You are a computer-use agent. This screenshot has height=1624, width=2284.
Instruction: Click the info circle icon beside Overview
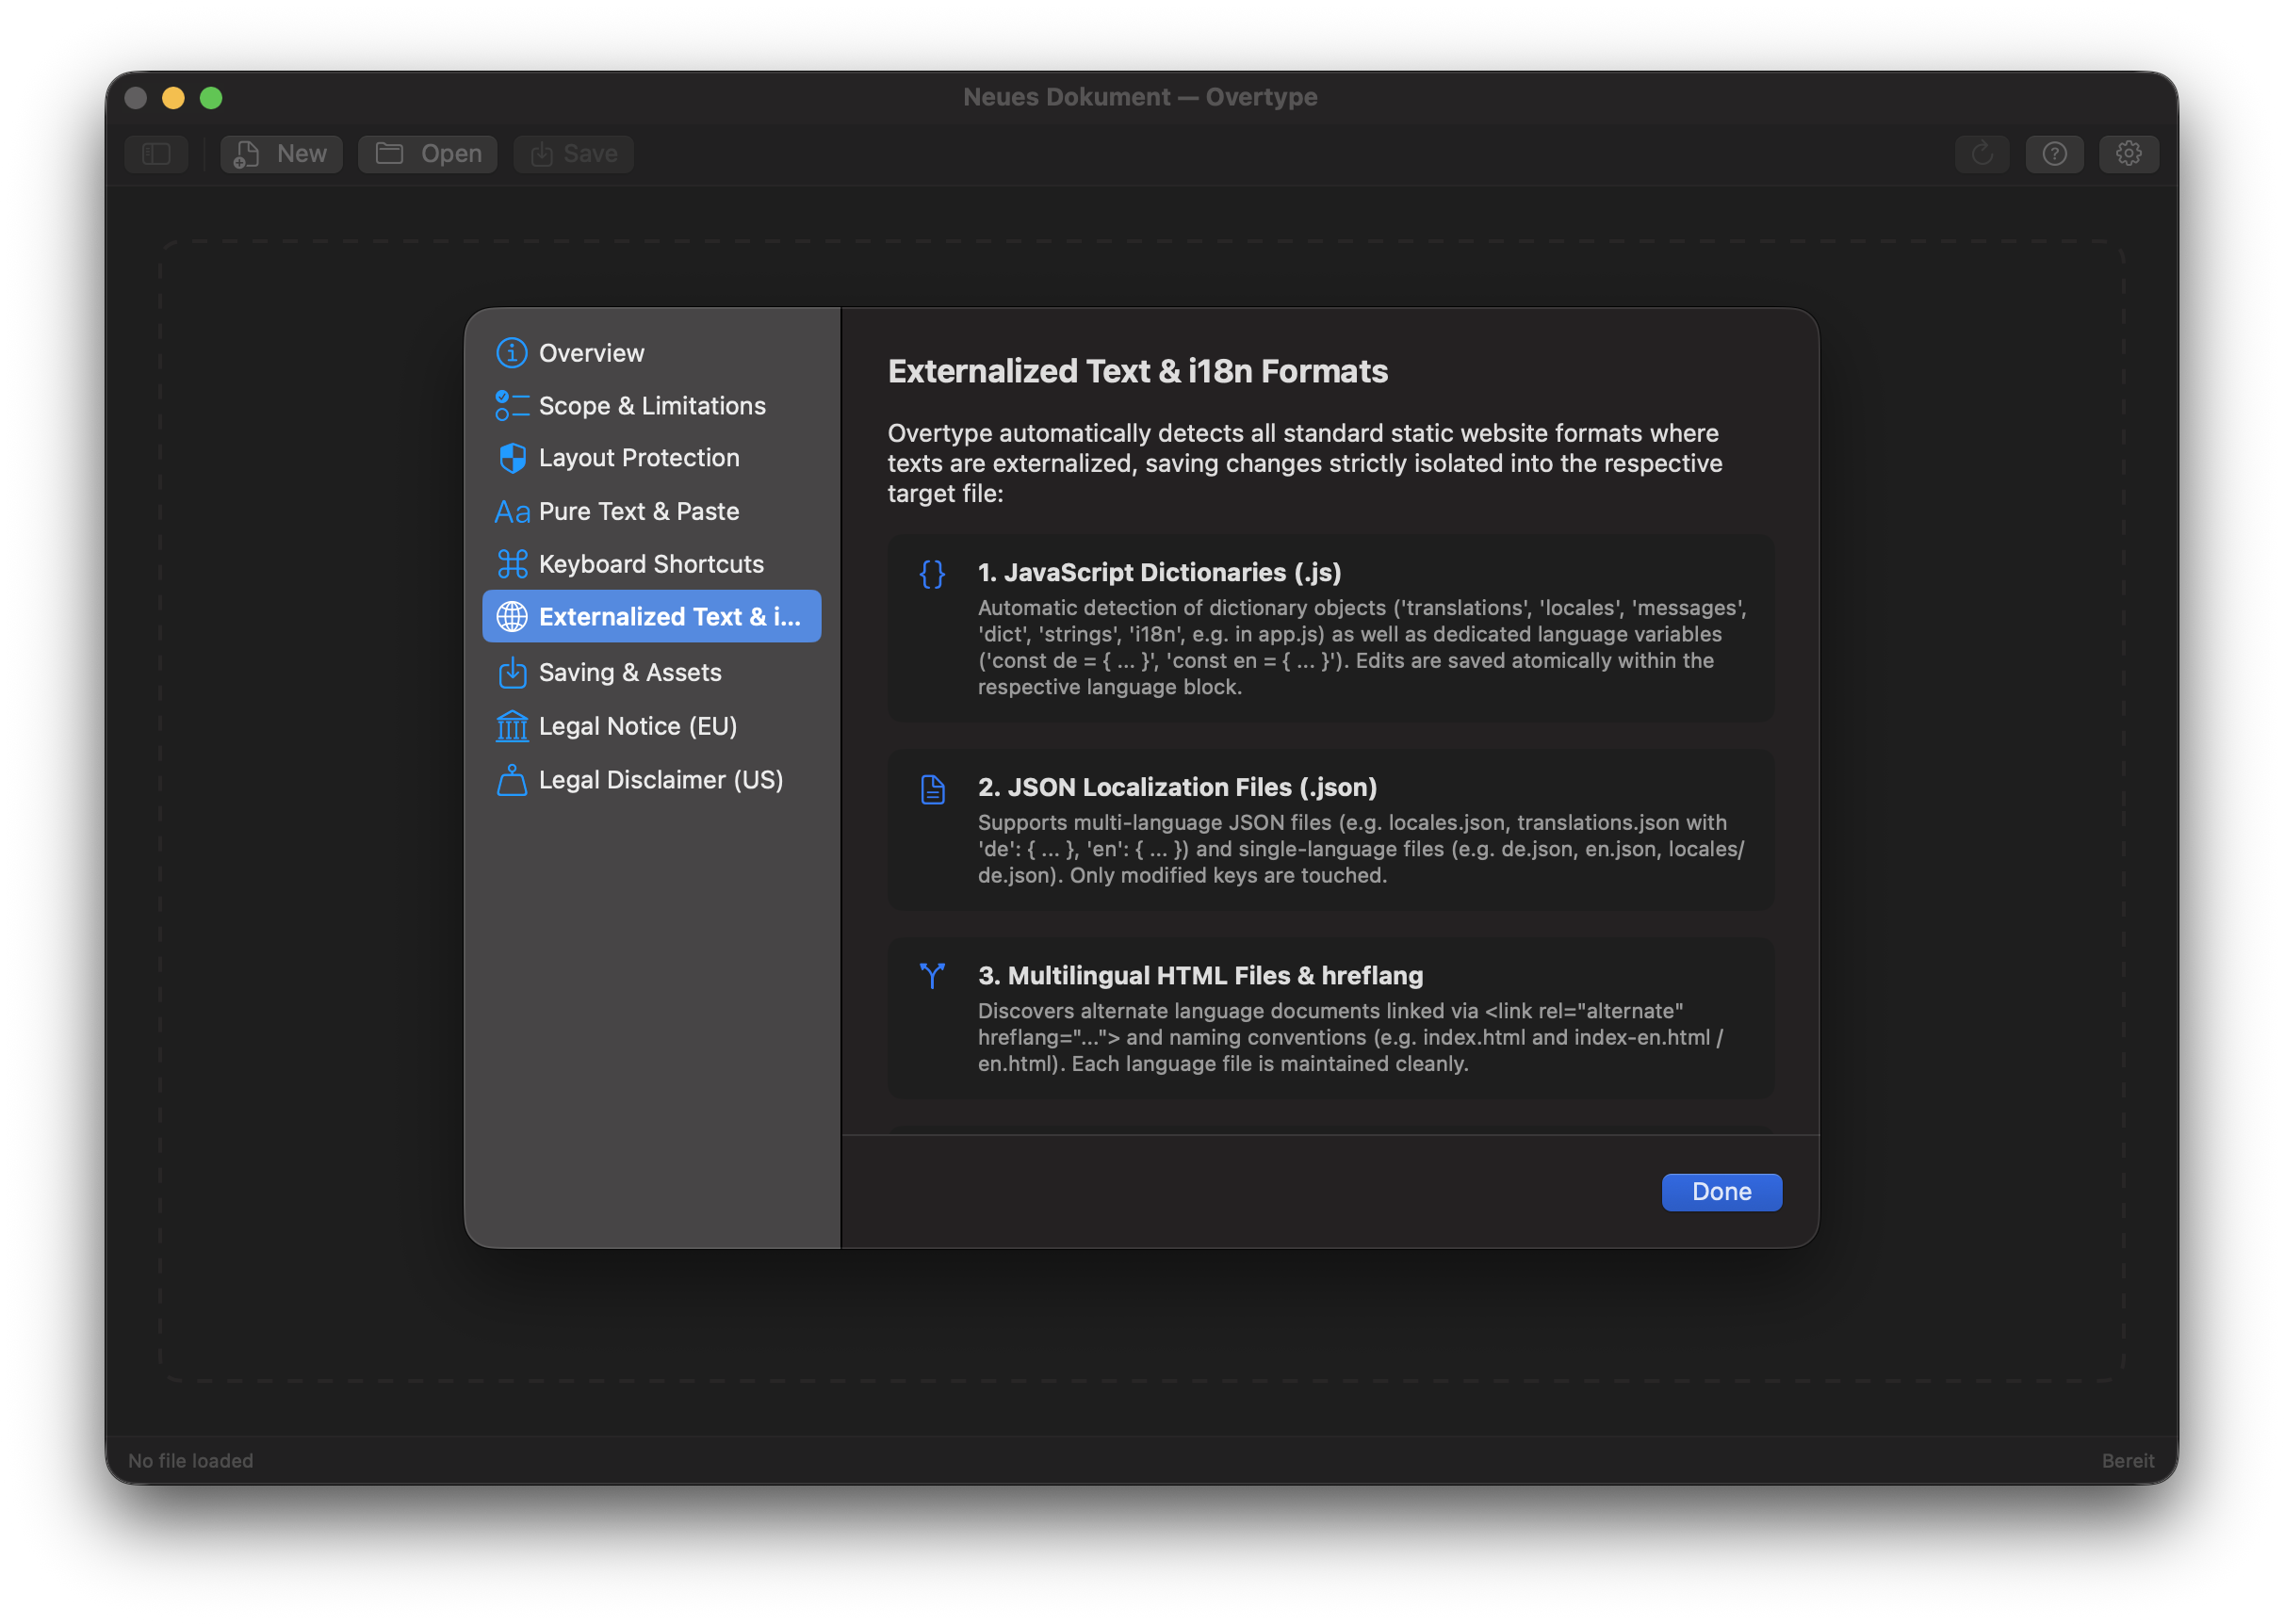pos(512,353)
